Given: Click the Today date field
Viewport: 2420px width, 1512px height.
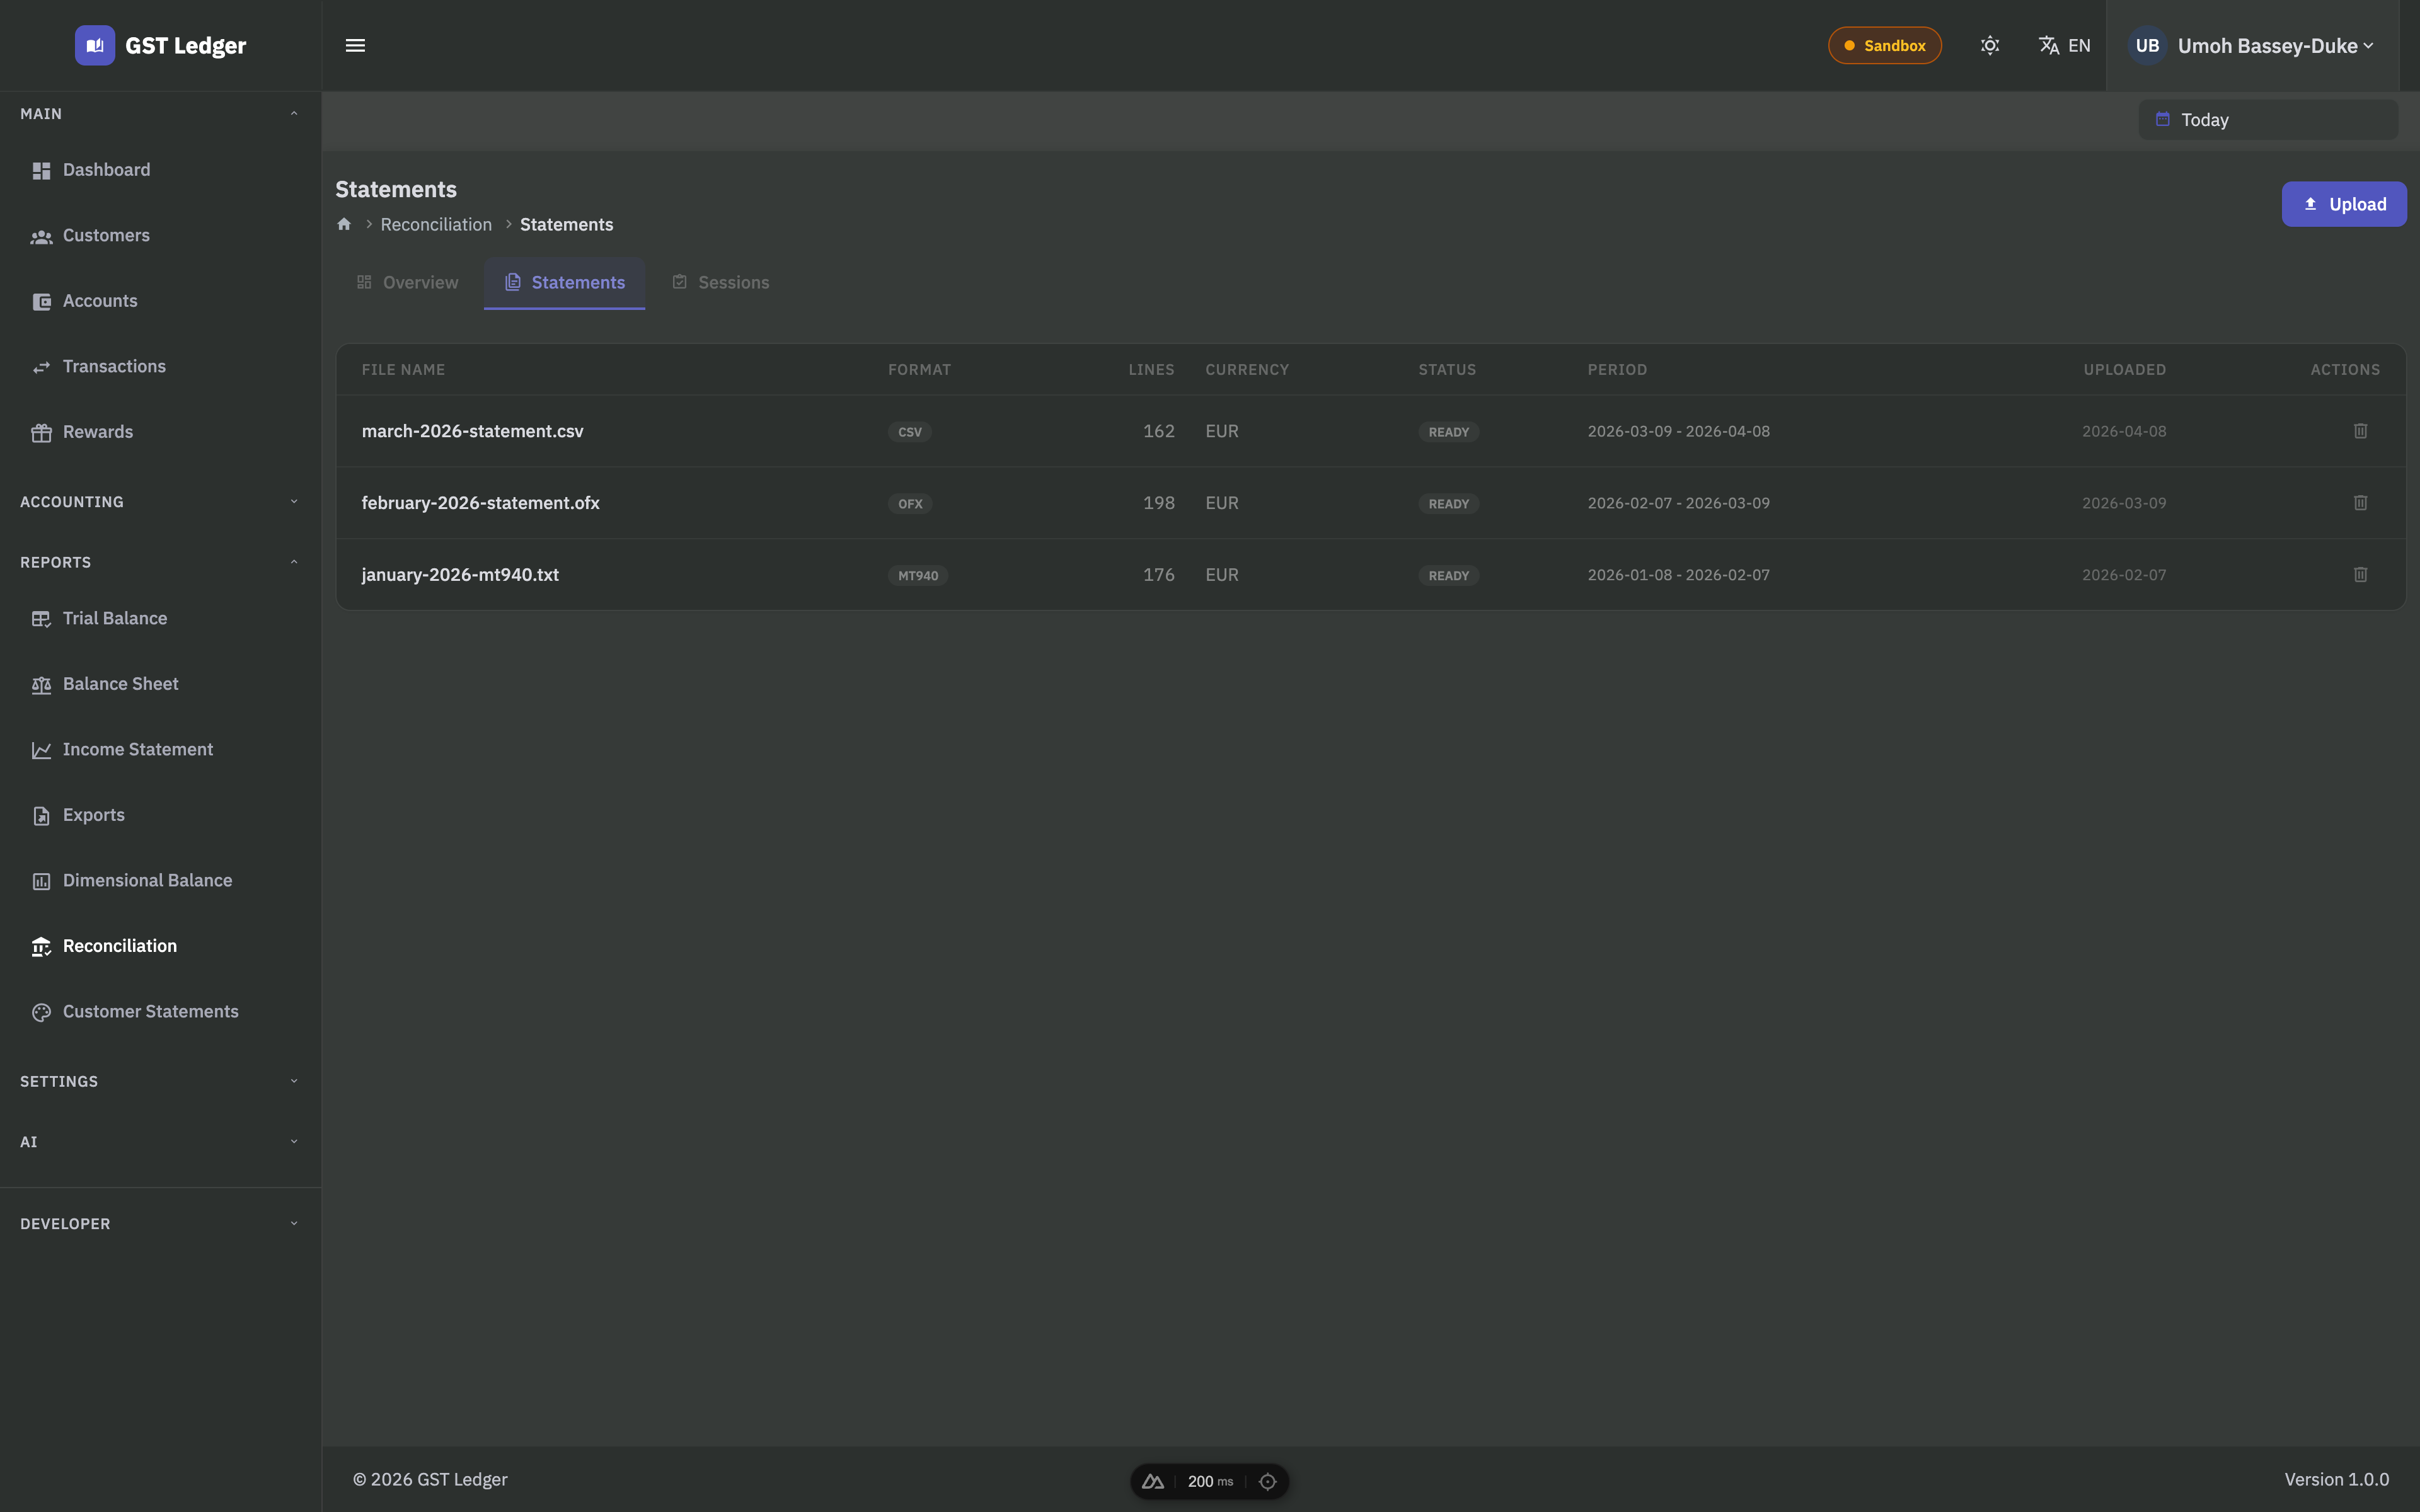Looking at the screenshot, I should tap(2267, 120).
